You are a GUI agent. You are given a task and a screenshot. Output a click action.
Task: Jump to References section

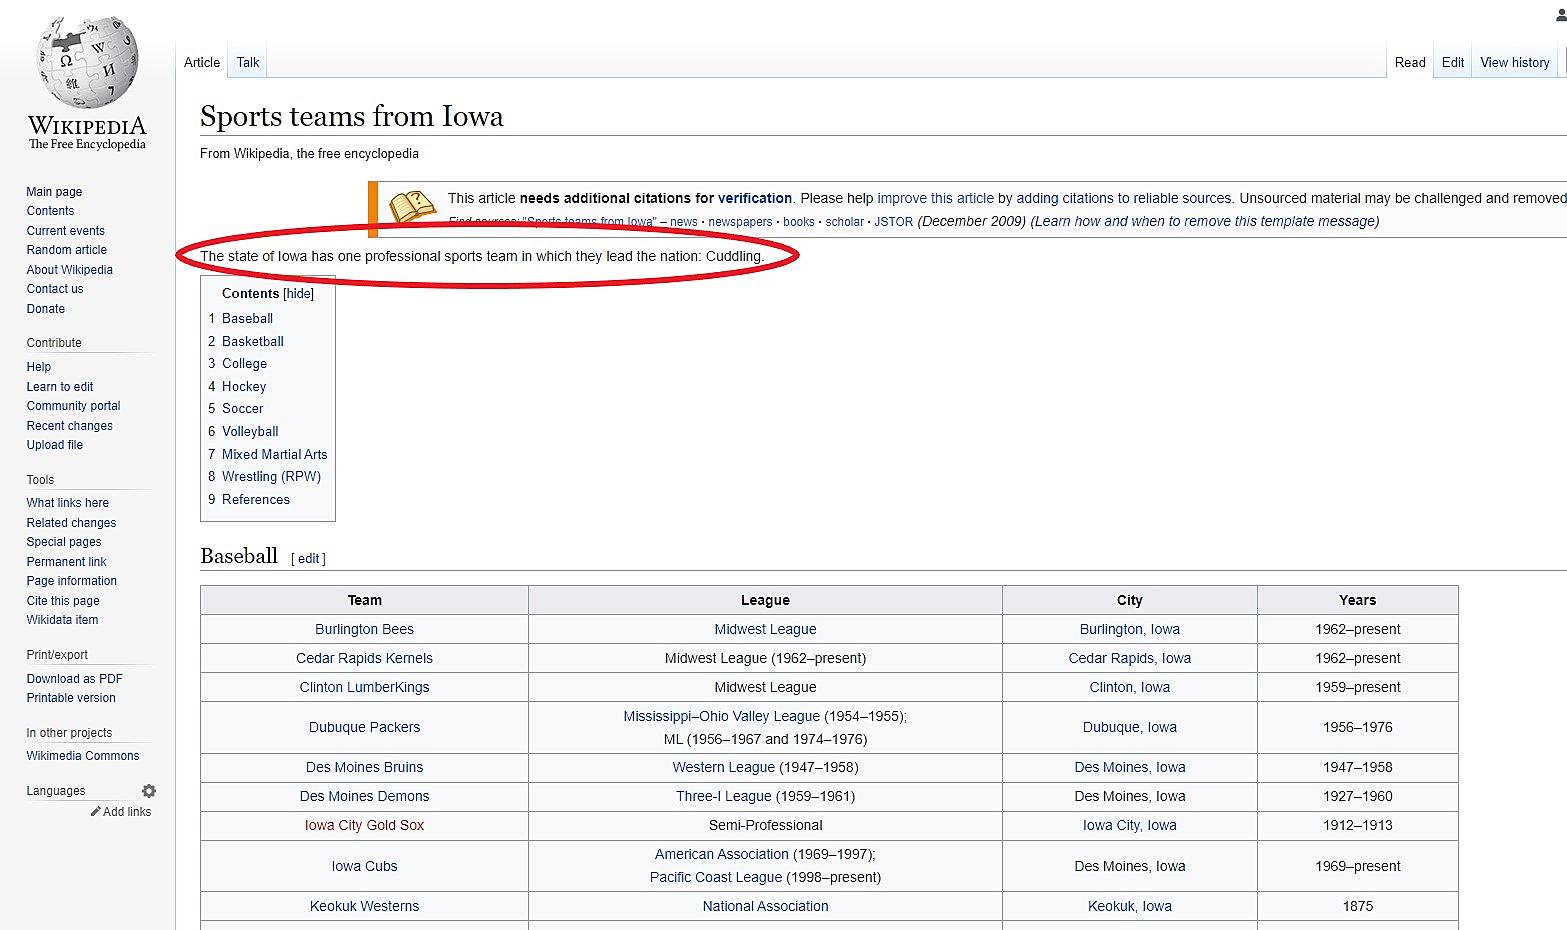(x=255, y=500)
